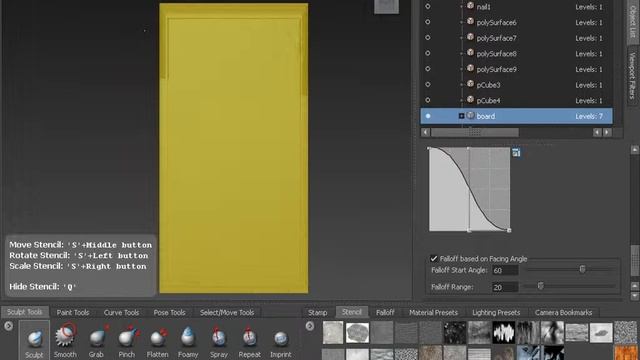Switch to the Select/Move Tools tab
Image resolution: width=640 pixels, height=360 pixels.
click(x=227, y=313)
